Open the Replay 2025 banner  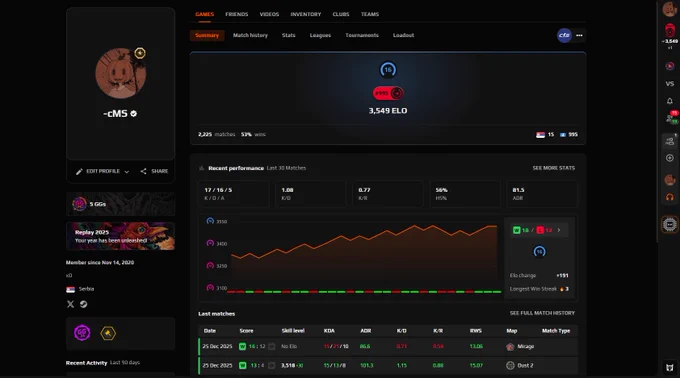(x=121, y=236)
